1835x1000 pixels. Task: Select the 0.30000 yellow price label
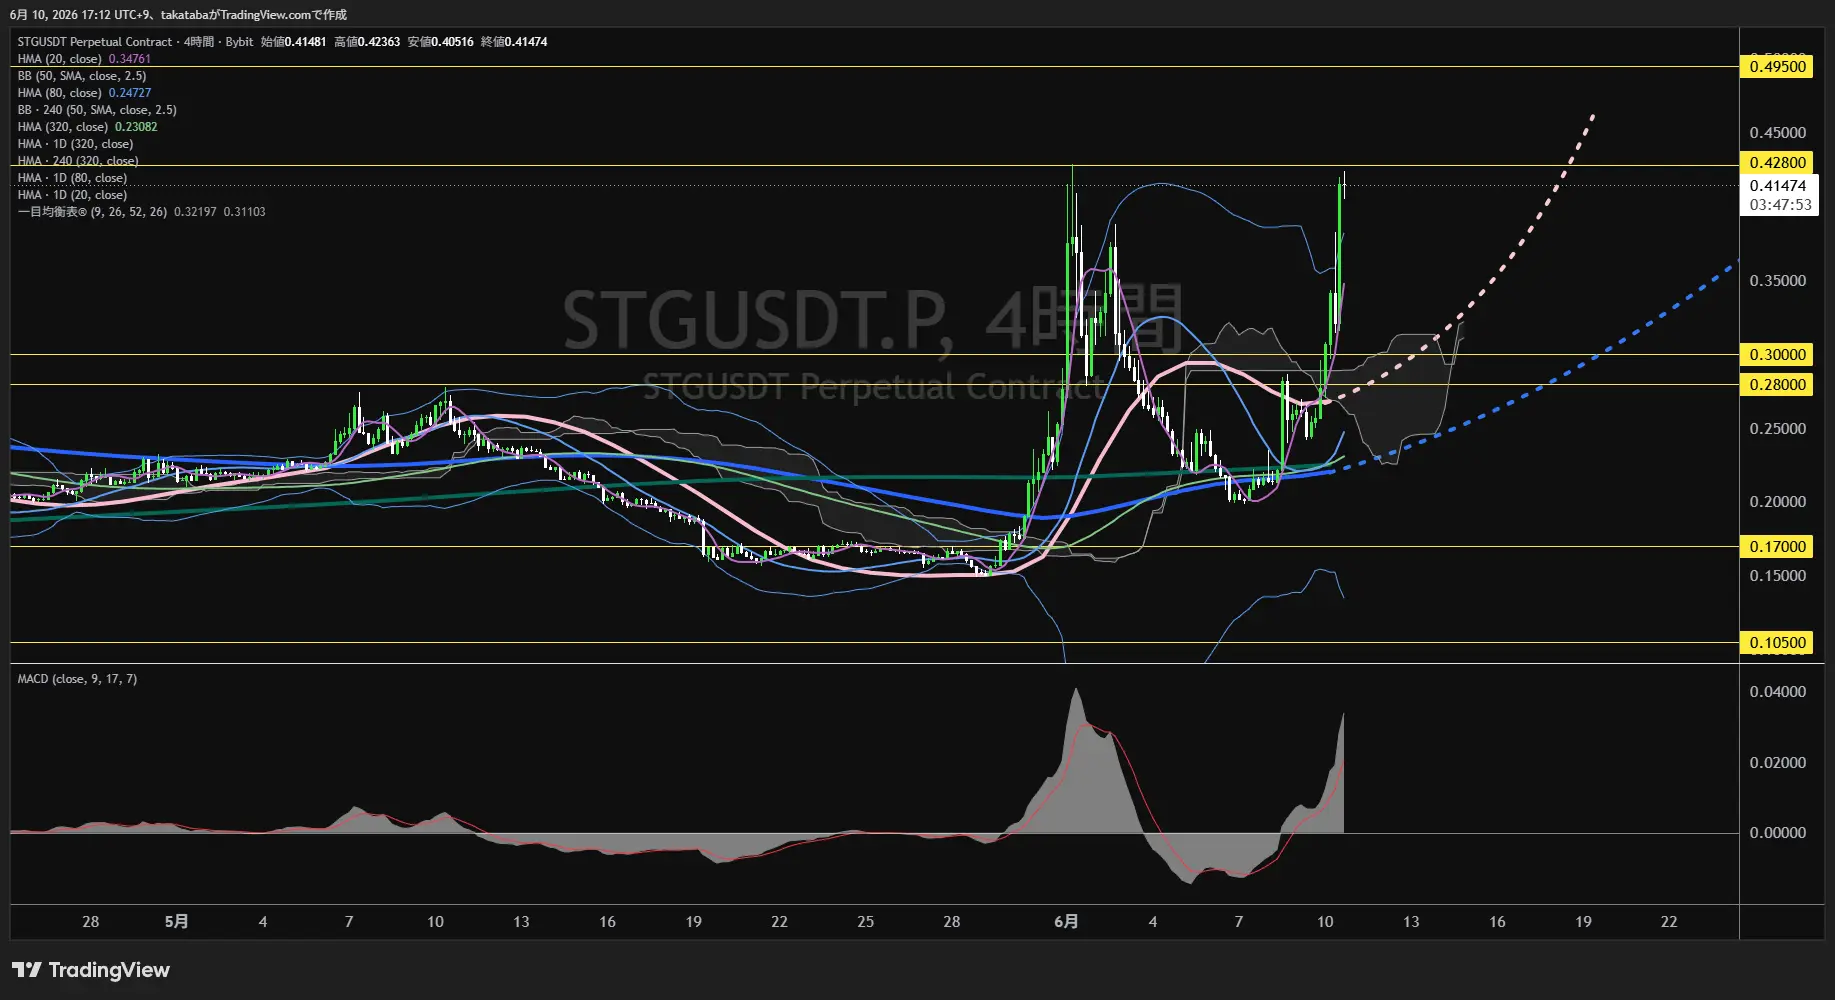[x=1777, y=355]
